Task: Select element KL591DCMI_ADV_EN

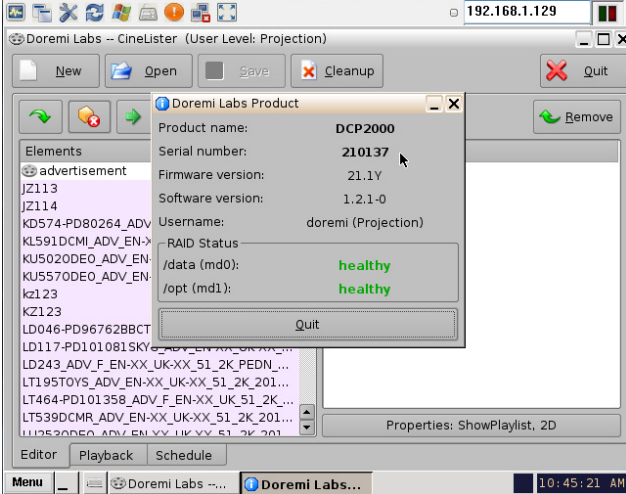Action: [x=86, y=241]
